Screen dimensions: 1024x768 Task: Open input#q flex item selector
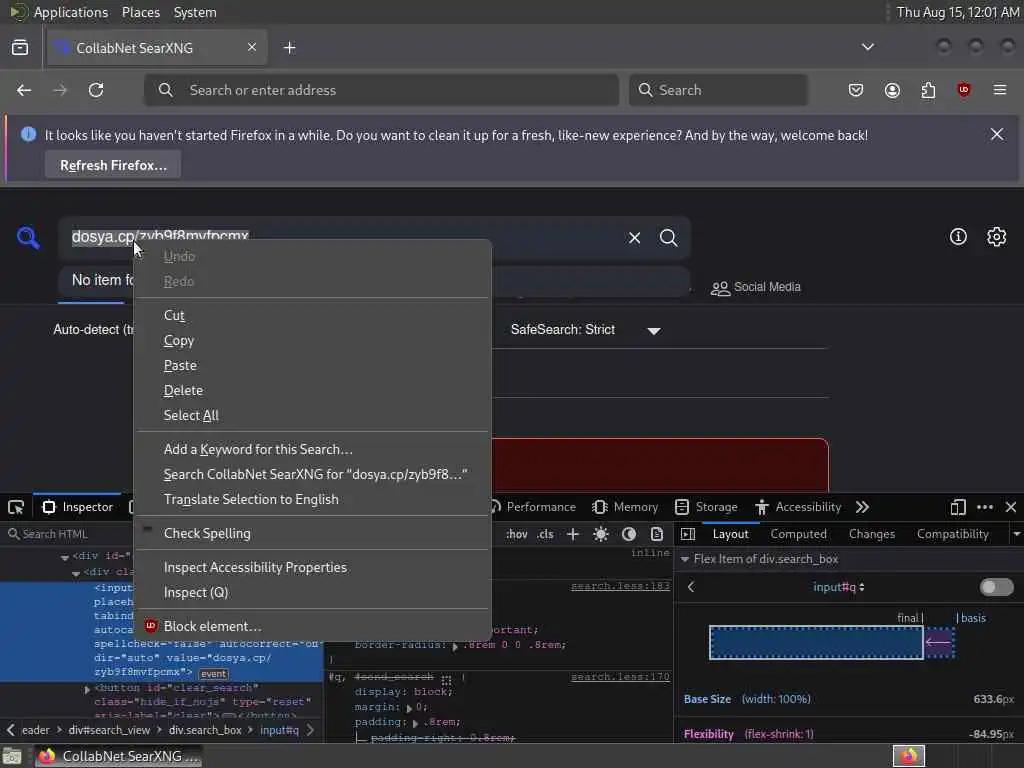(x=839, y=587)
